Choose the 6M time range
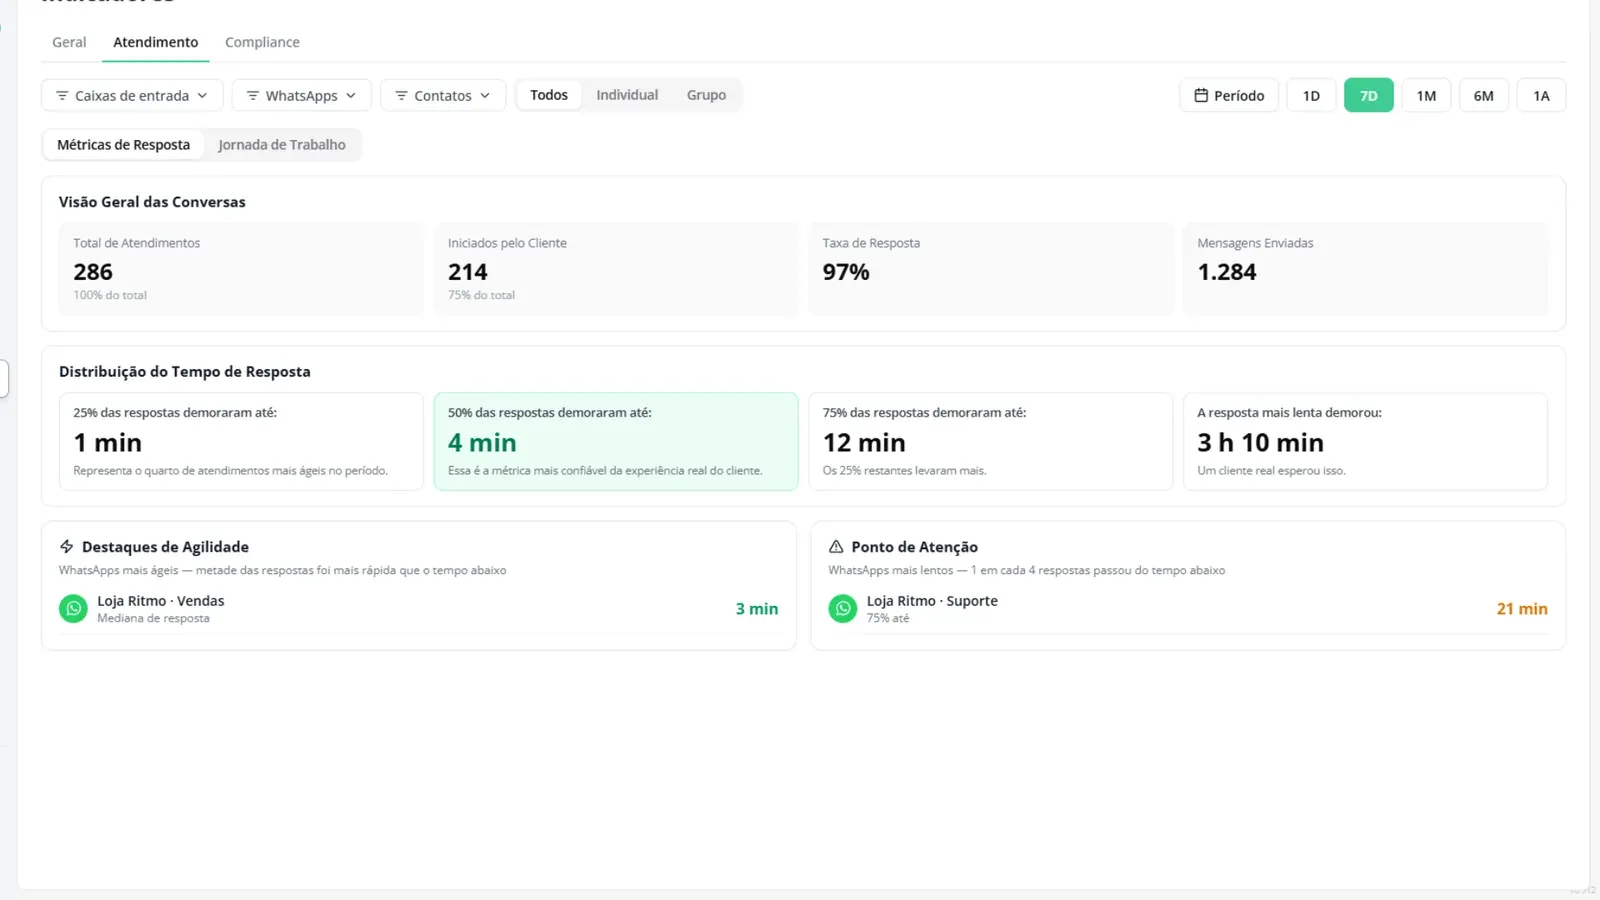1600x900 pixels. coord(1484,96)
